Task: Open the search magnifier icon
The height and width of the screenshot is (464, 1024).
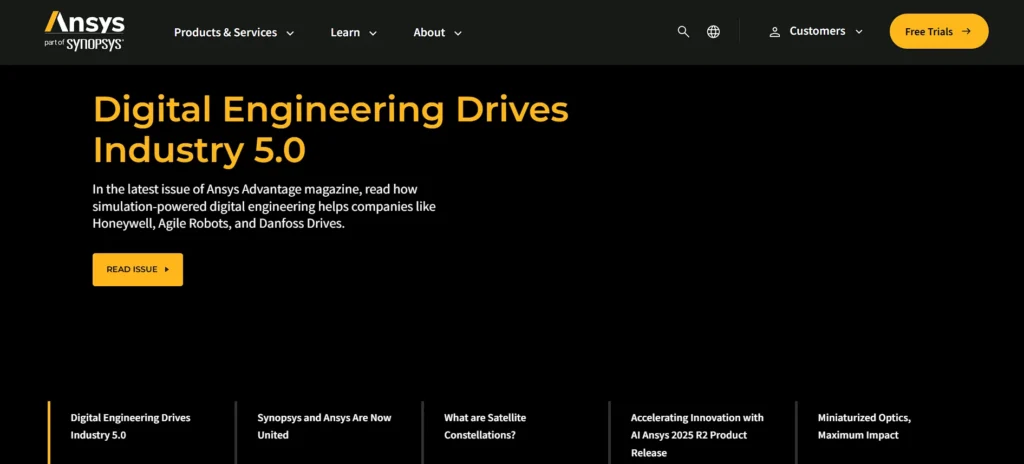Action: pos(683,32)
